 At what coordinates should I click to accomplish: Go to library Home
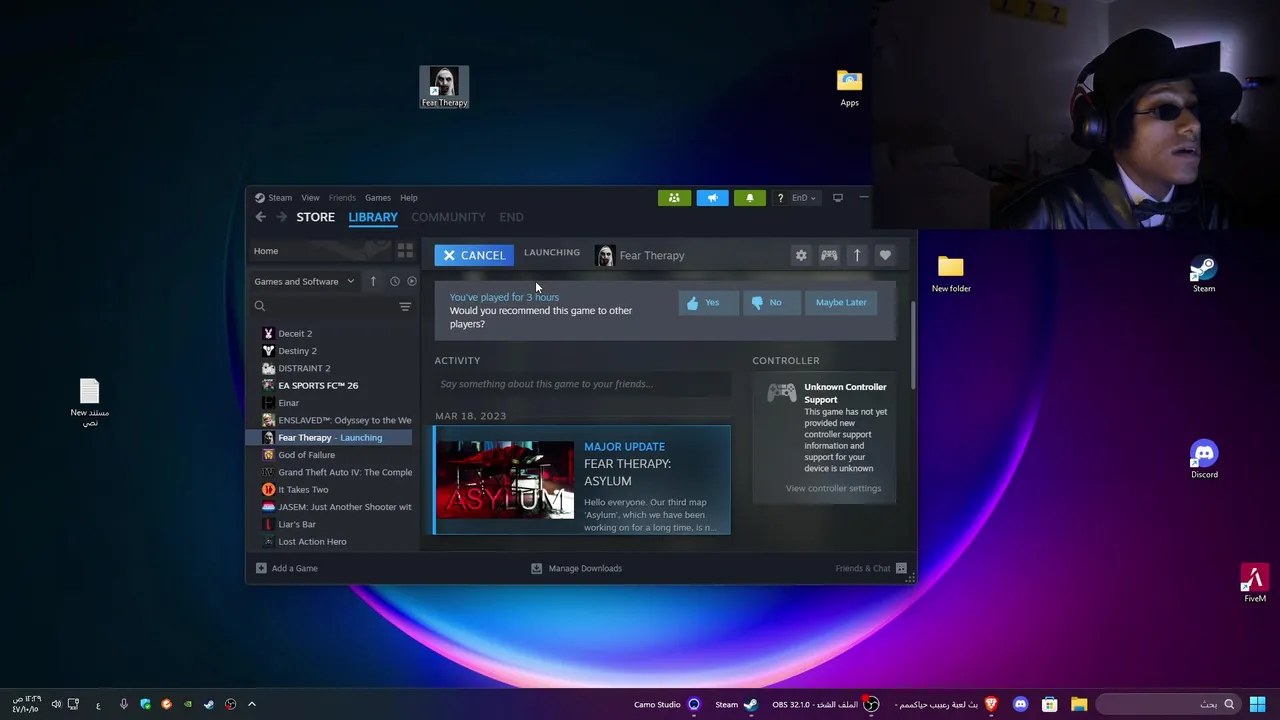pyautogui.click(x=318, y=251)
